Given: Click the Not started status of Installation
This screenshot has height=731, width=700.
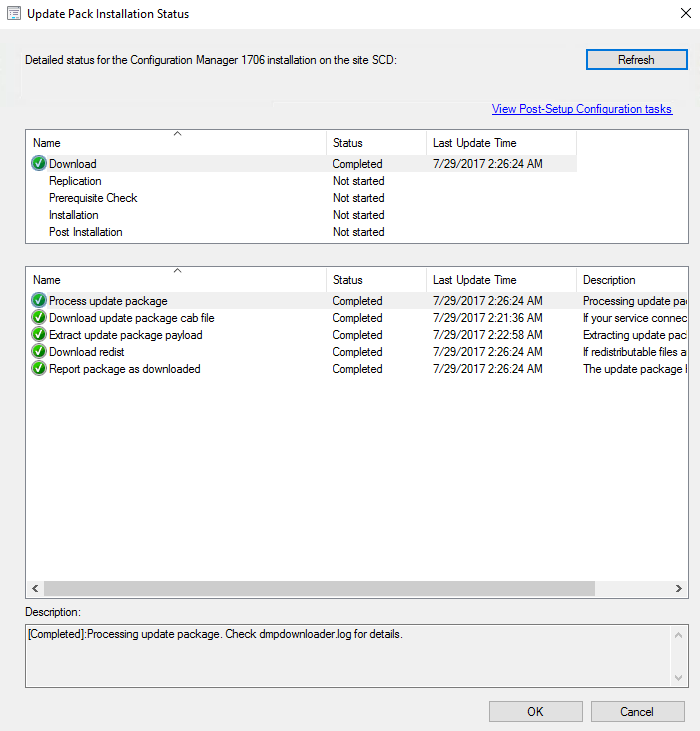Looking at the screenshot, I should coord(358,215).
